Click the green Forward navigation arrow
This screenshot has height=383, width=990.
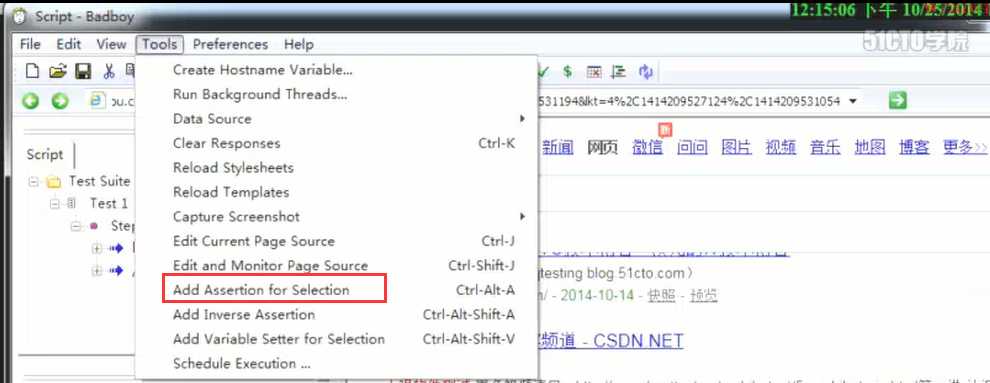[x=60, y=101]
